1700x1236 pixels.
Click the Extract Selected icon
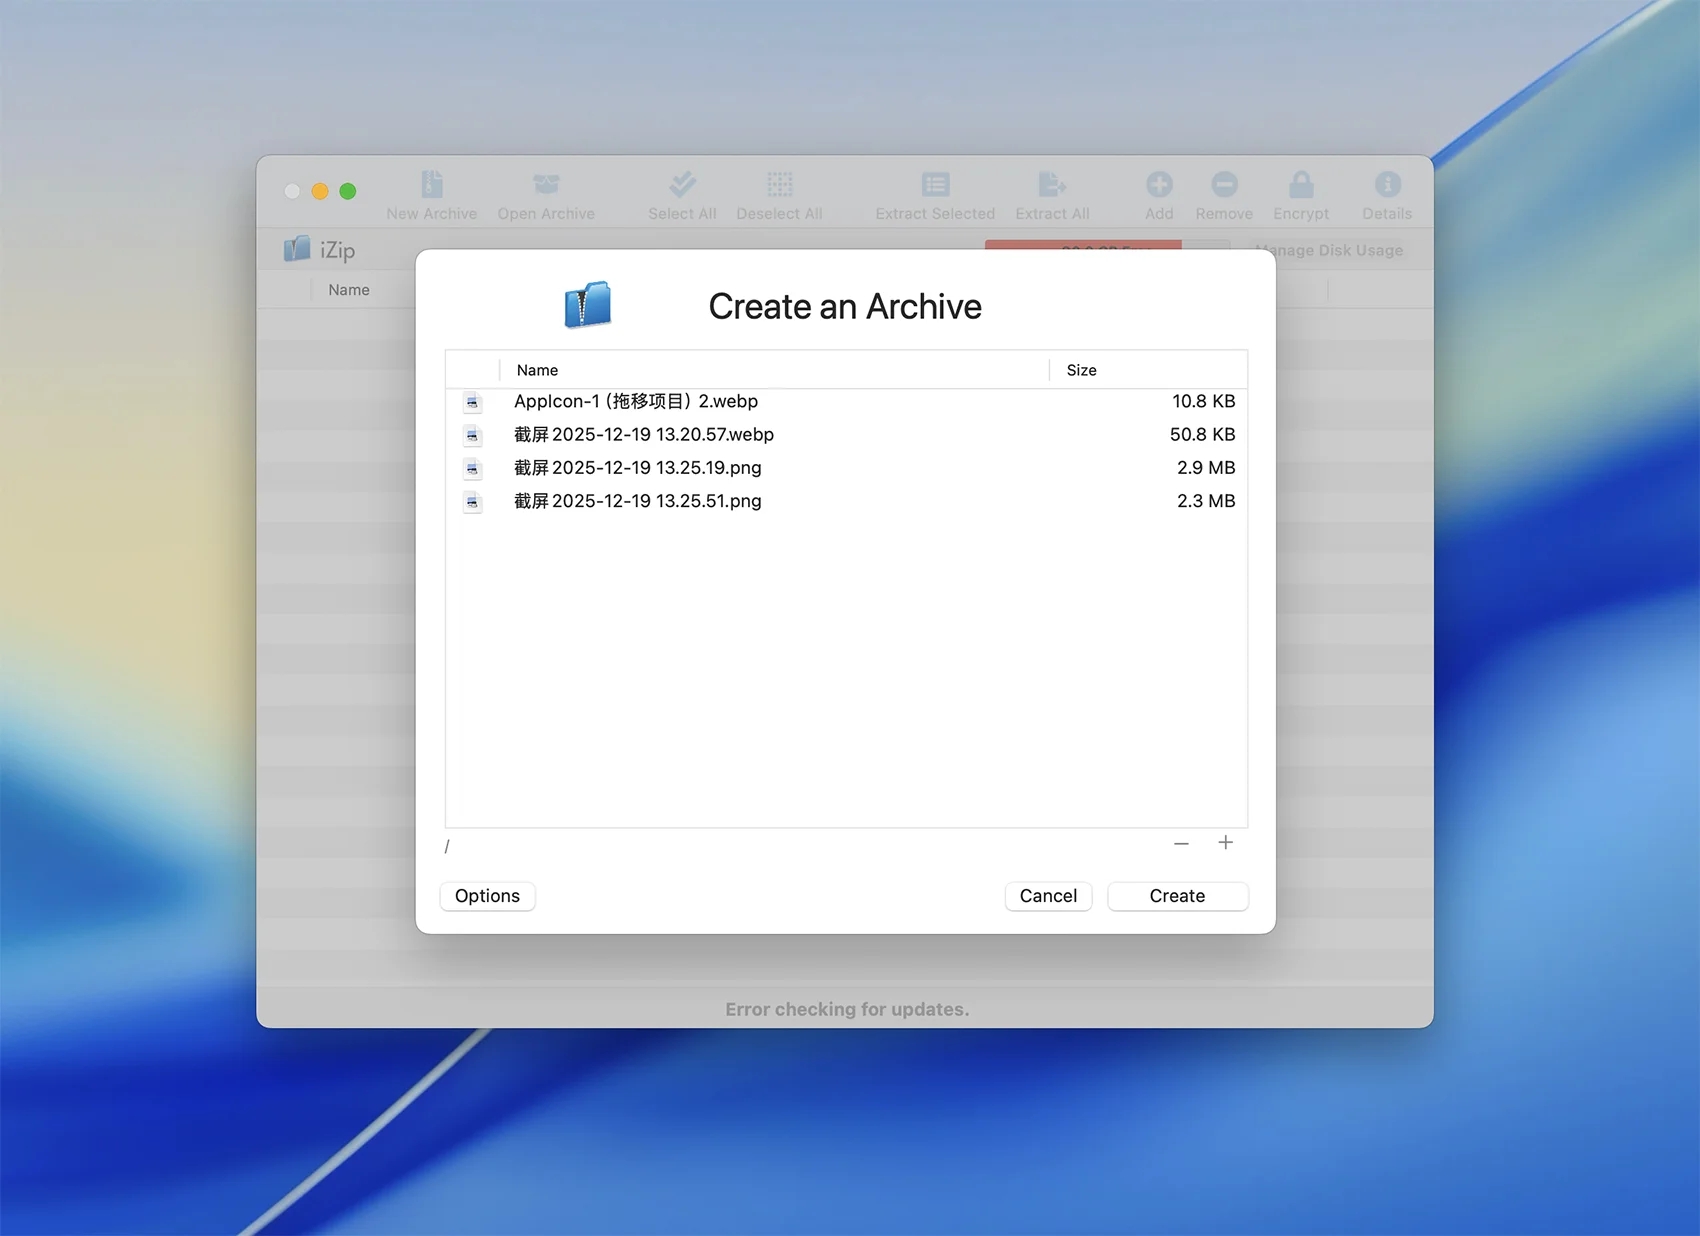click(935, 185)
